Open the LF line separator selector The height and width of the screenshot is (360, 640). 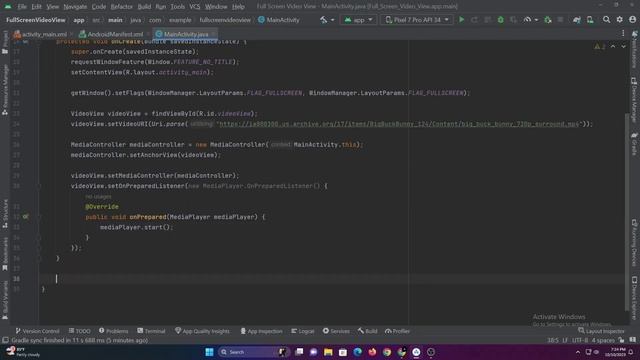[x=565, y=340]
